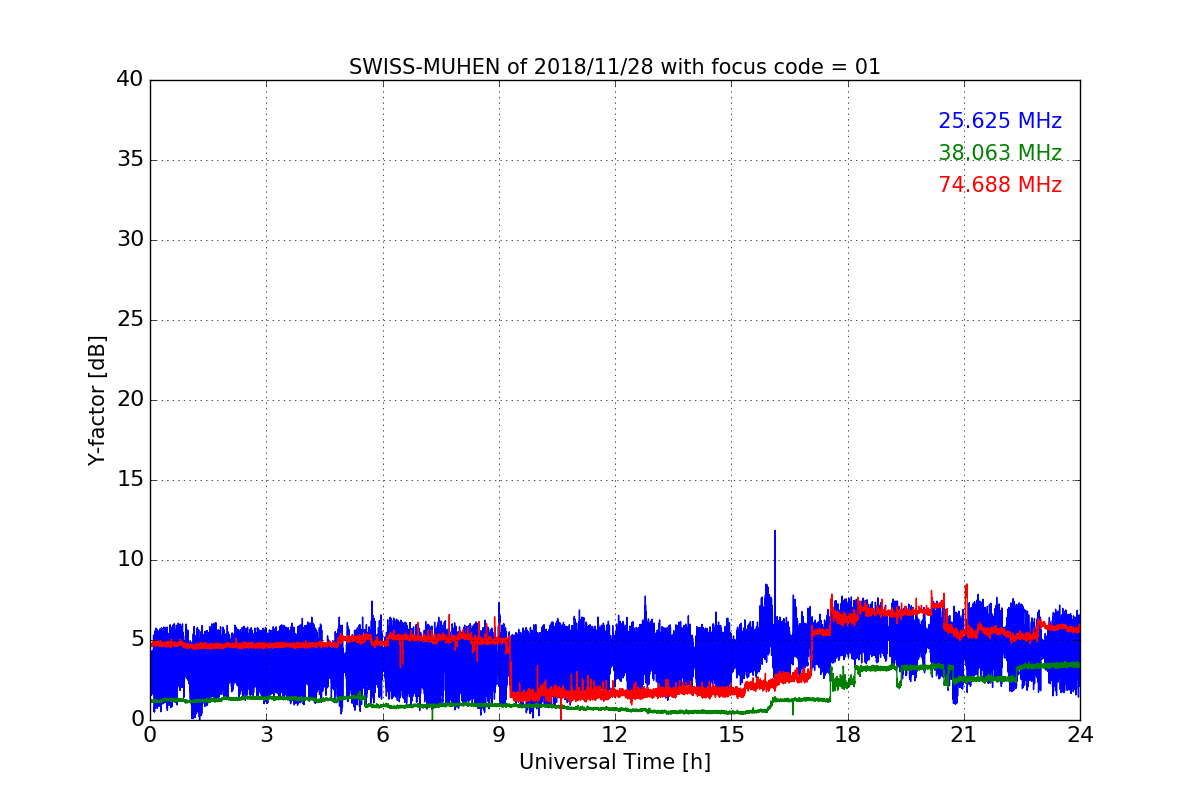Viewport: 1200px width, 800px height.
Task: Click the x-axis tick label 24
Action: pyautogui.click(x=1080, y=734)
